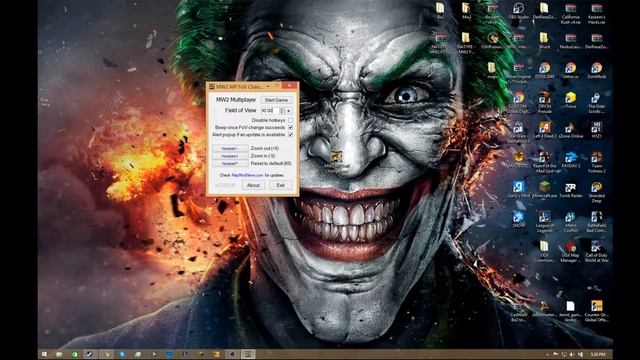The width and height of the screenshot is (640, 360).
Task: Open the Windows Start button
Action: click(x=44, y=354)
